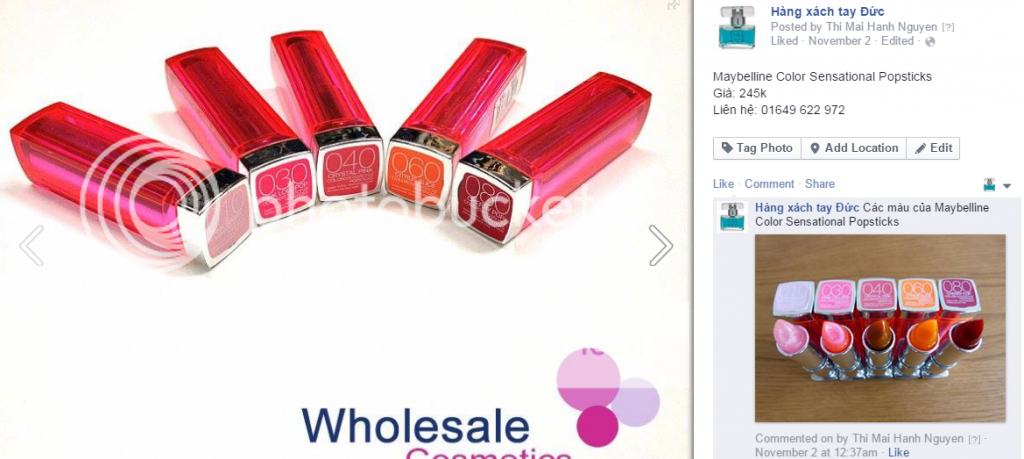Click the Edit pencil button
This screenshot has width=1024, height=459.
click(933, 148)
